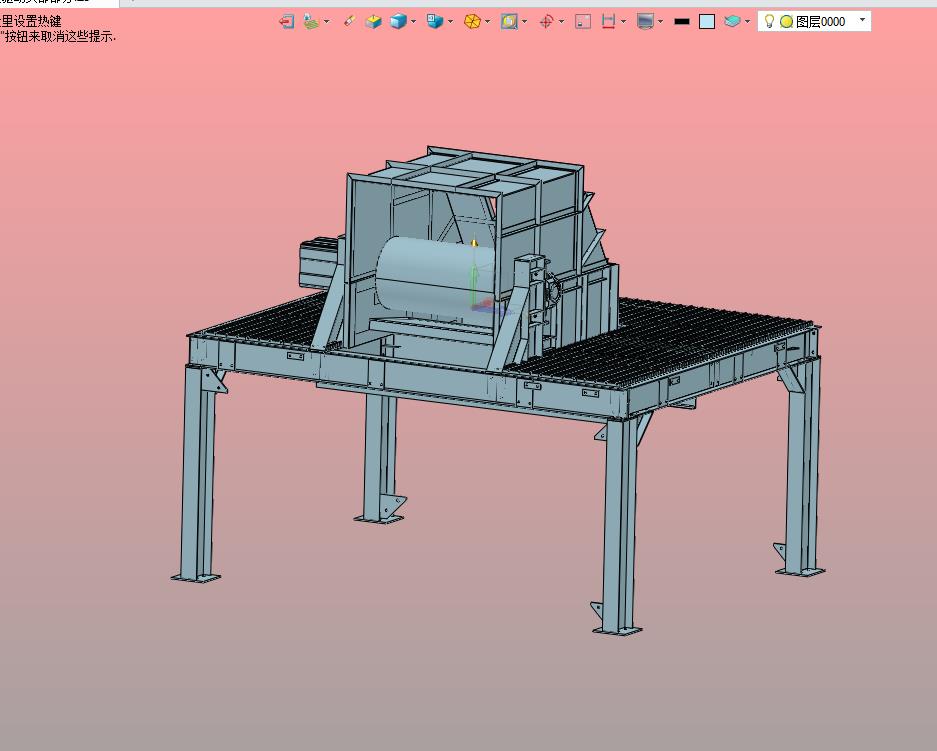Click the orange polyhedron mesh icon
The width and height of the screenshot is (937, 751).
[472, 22]
